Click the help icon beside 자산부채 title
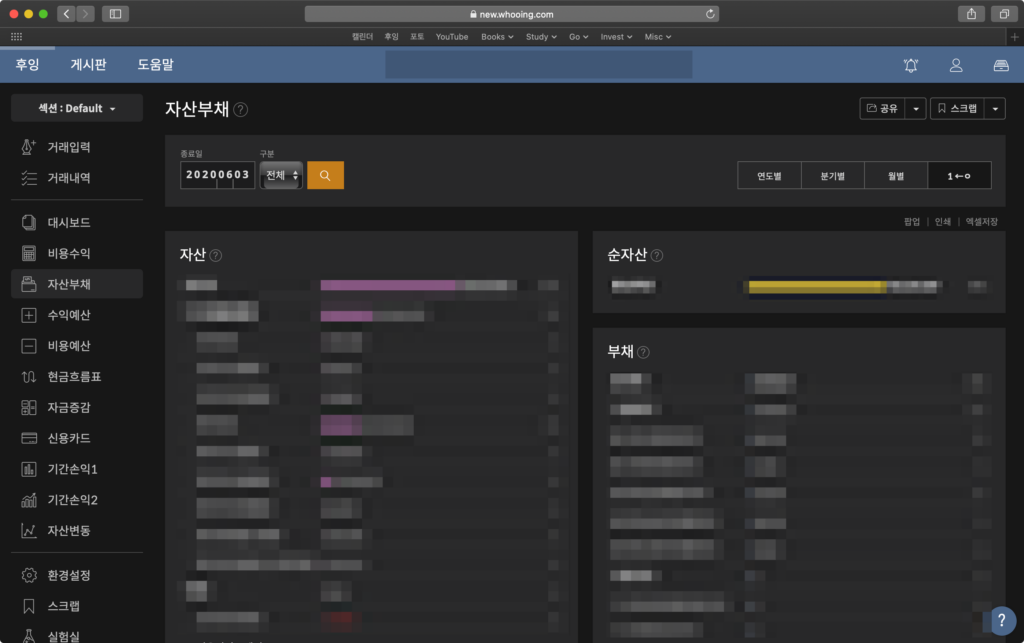 click(240, 110)
